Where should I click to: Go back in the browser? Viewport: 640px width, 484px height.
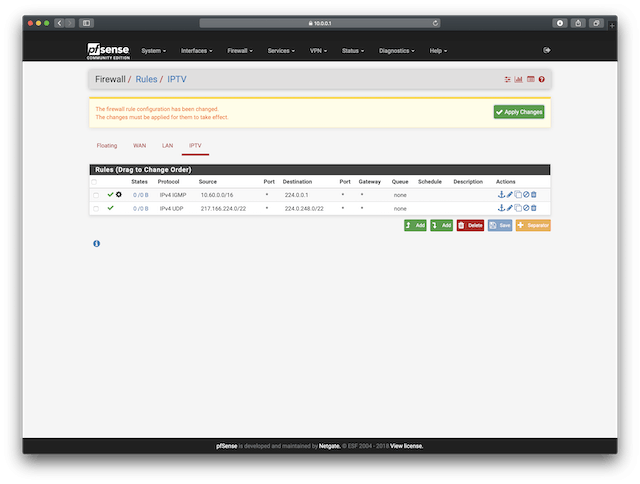point(60,23)
